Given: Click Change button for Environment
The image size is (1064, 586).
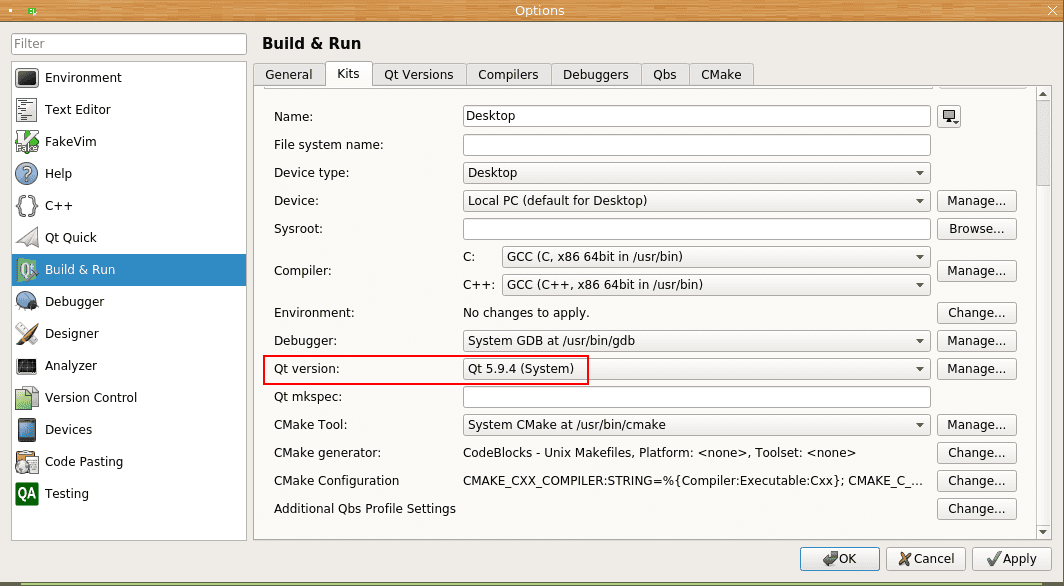Looking at the screenshot, I should (x=976, y=313).
